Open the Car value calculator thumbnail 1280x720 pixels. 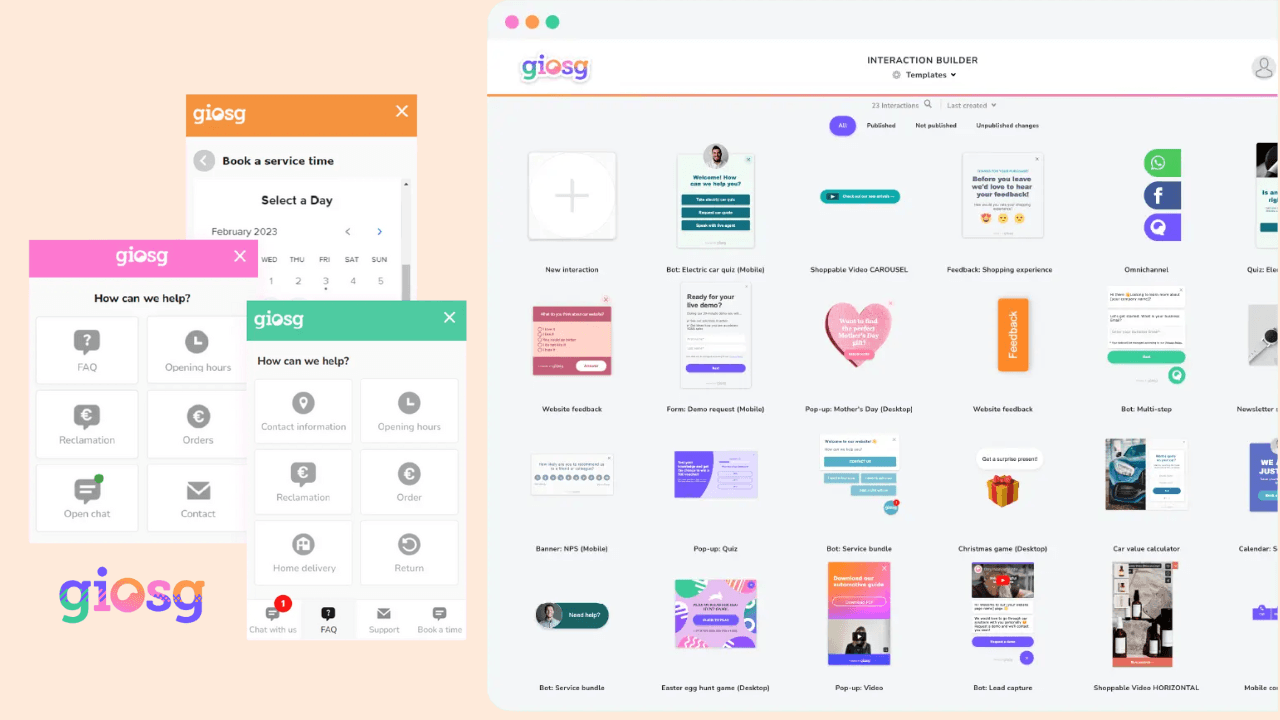point(1146,474)
